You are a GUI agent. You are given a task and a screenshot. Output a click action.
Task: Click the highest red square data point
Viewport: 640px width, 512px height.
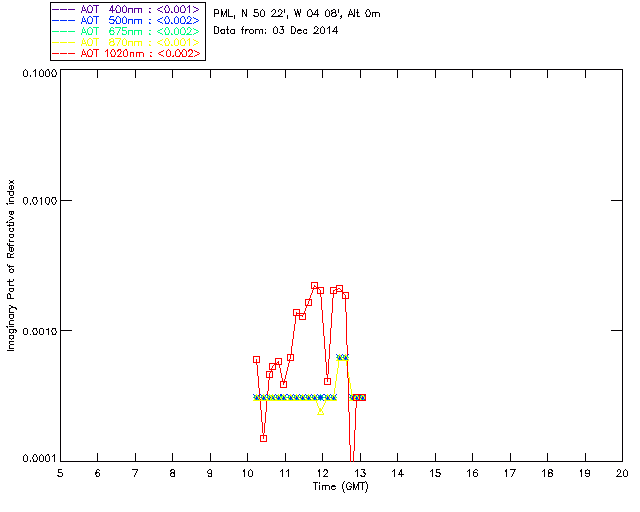(x=314, y=286)
